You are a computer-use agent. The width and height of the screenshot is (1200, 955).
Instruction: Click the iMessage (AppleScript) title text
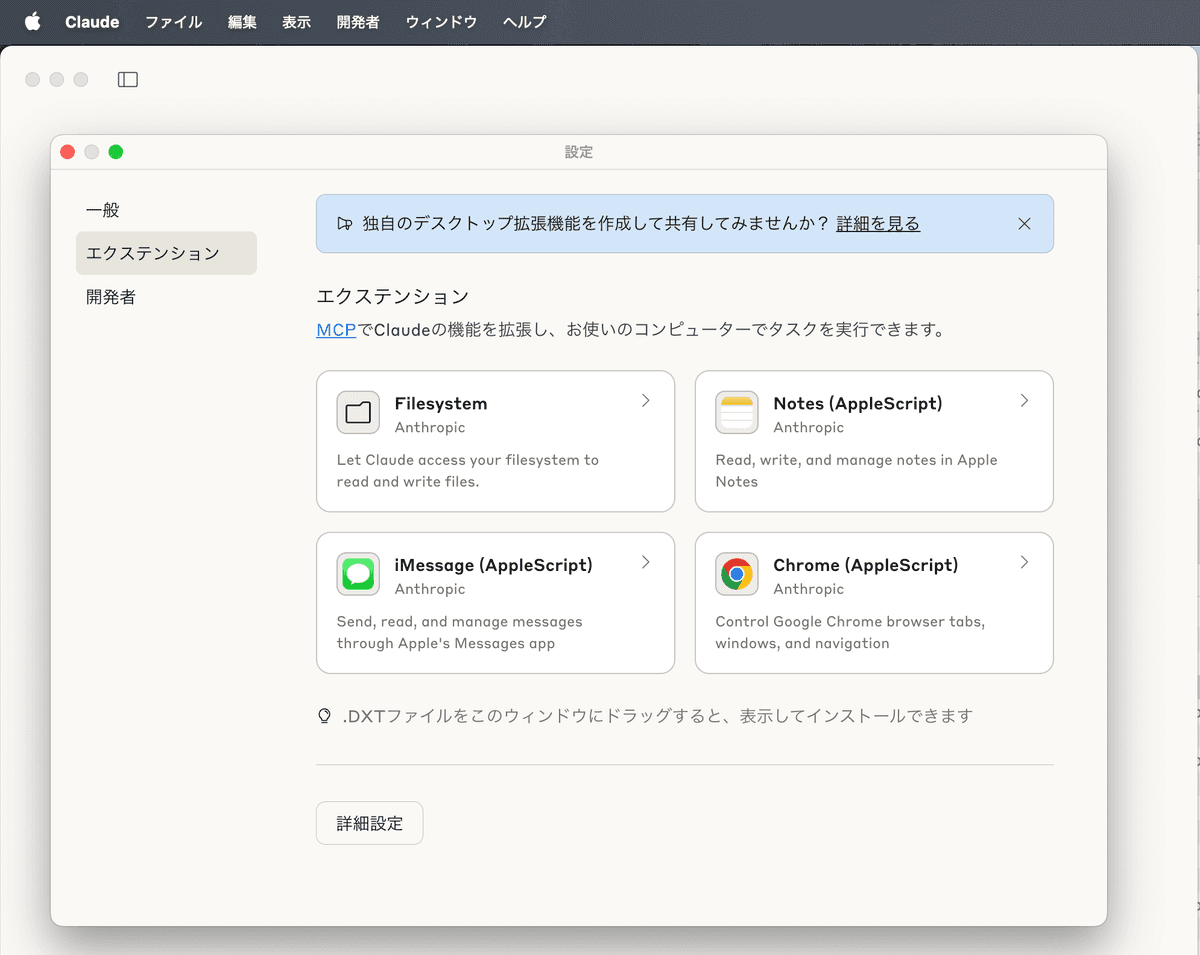coord(494,565)
